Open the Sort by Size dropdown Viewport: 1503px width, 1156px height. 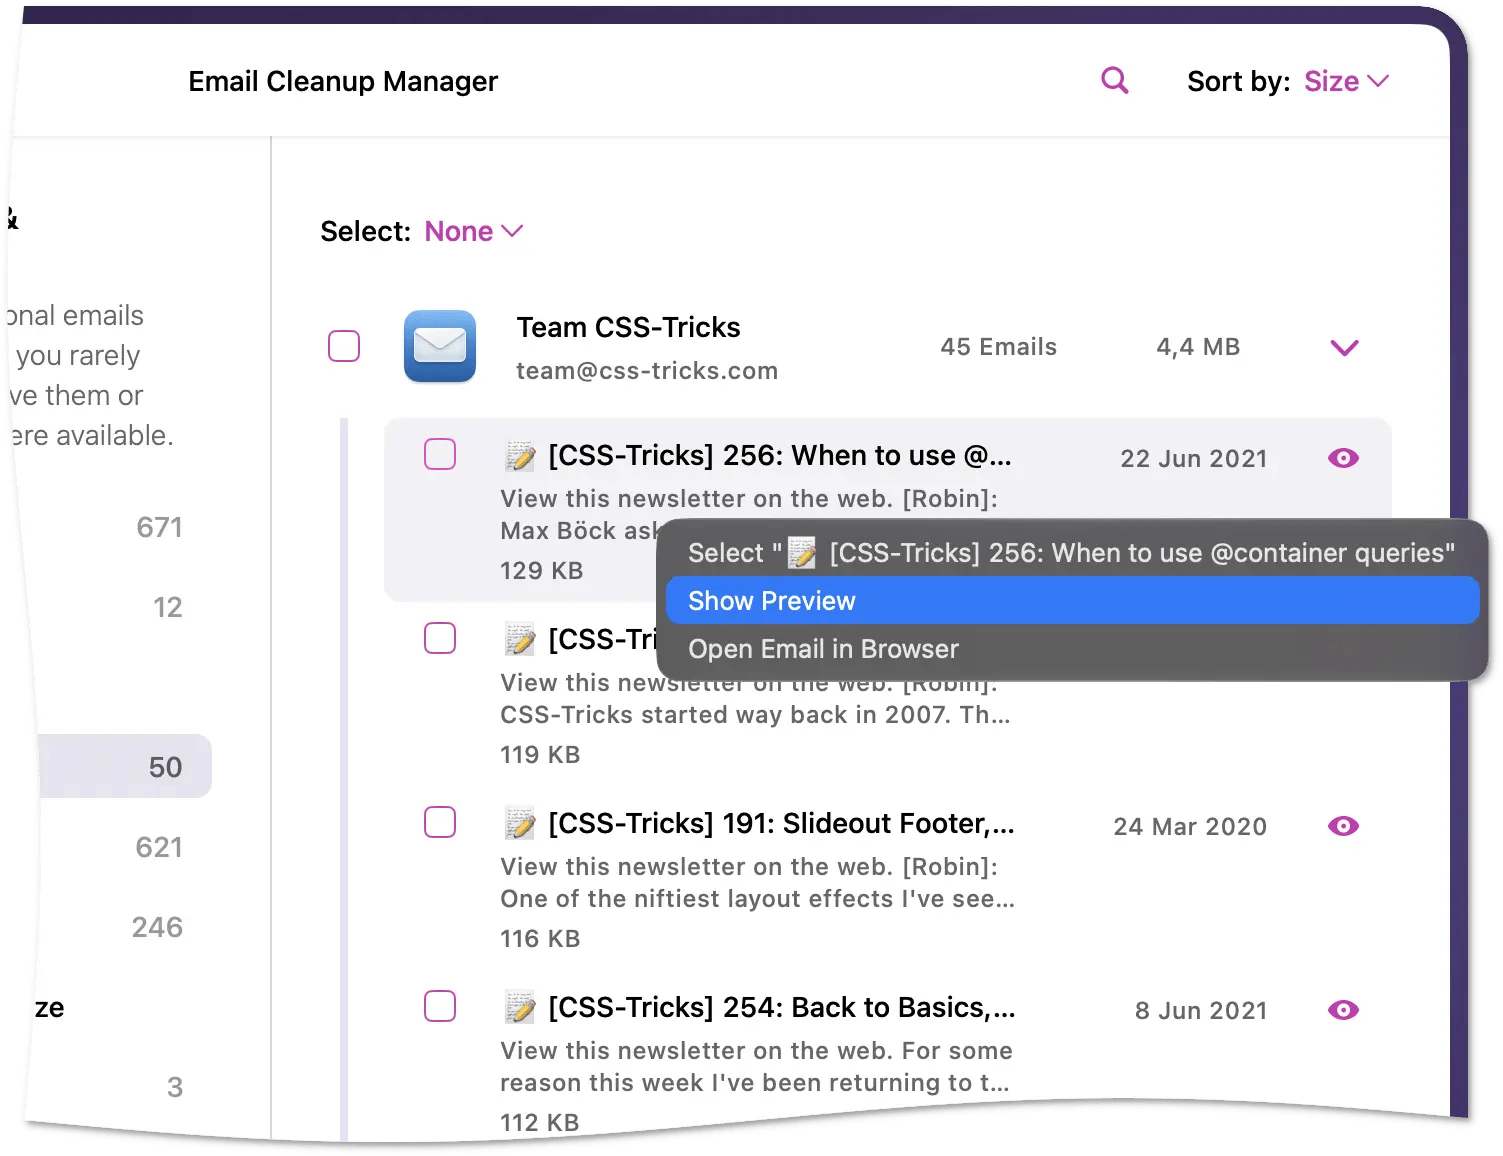1346,81
